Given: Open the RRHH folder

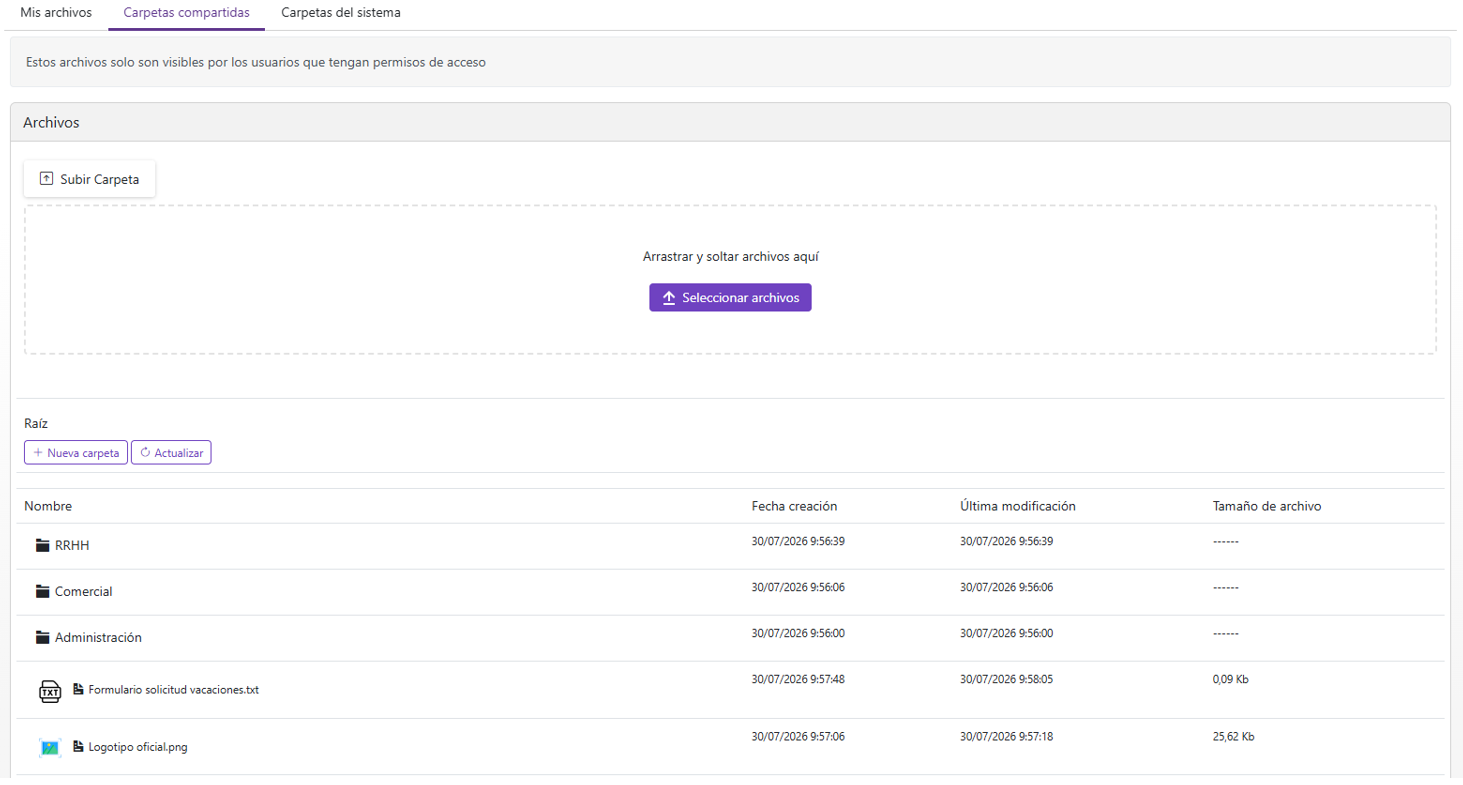Looking at the screenshot, I should [73, 545].
